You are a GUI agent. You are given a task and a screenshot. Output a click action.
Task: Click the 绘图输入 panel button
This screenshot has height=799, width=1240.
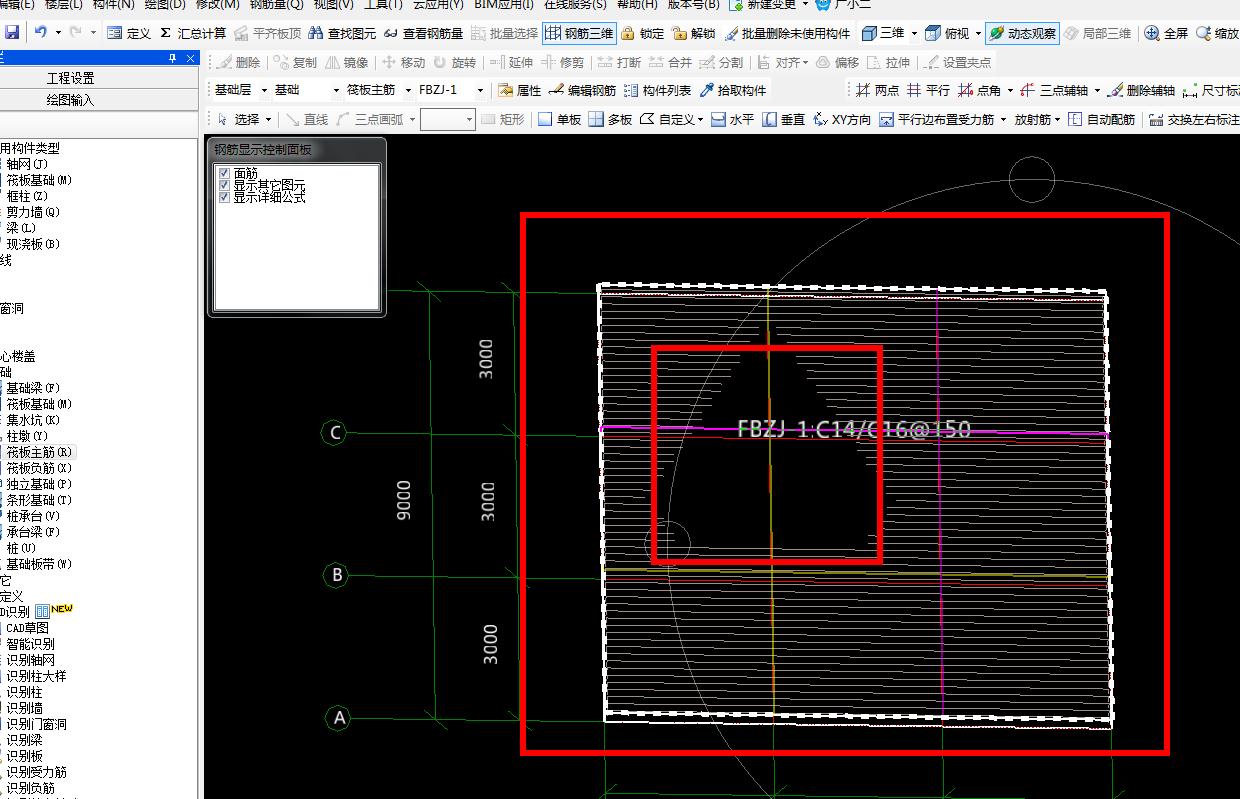(70, 100)
